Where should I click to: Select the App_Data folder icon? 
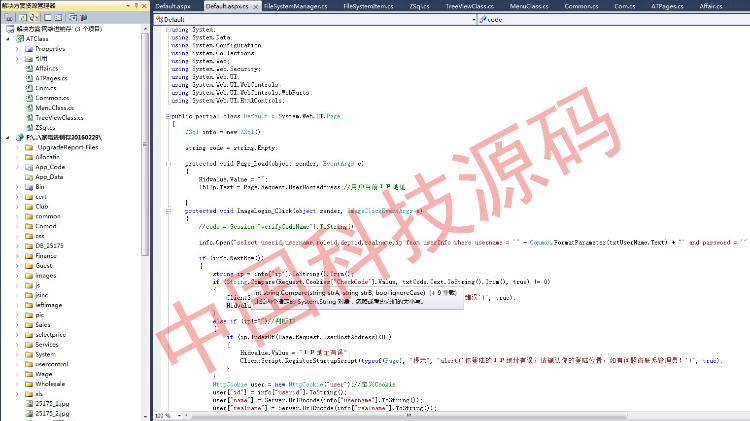29,177
